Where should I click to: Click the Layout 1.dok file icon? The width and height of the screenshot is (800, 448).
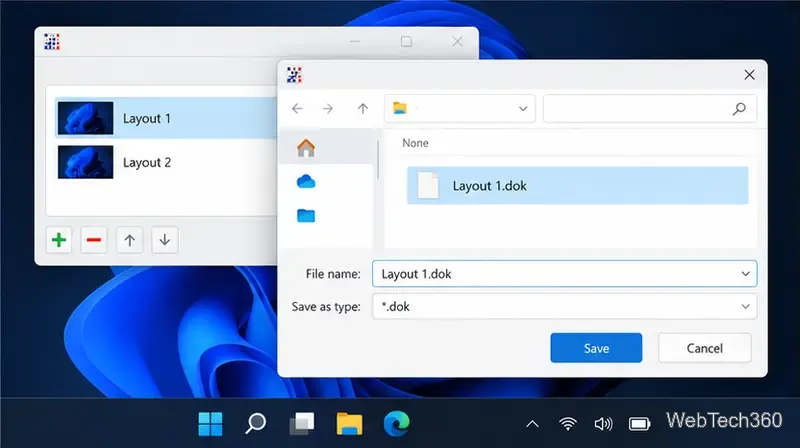coord(428,185)
